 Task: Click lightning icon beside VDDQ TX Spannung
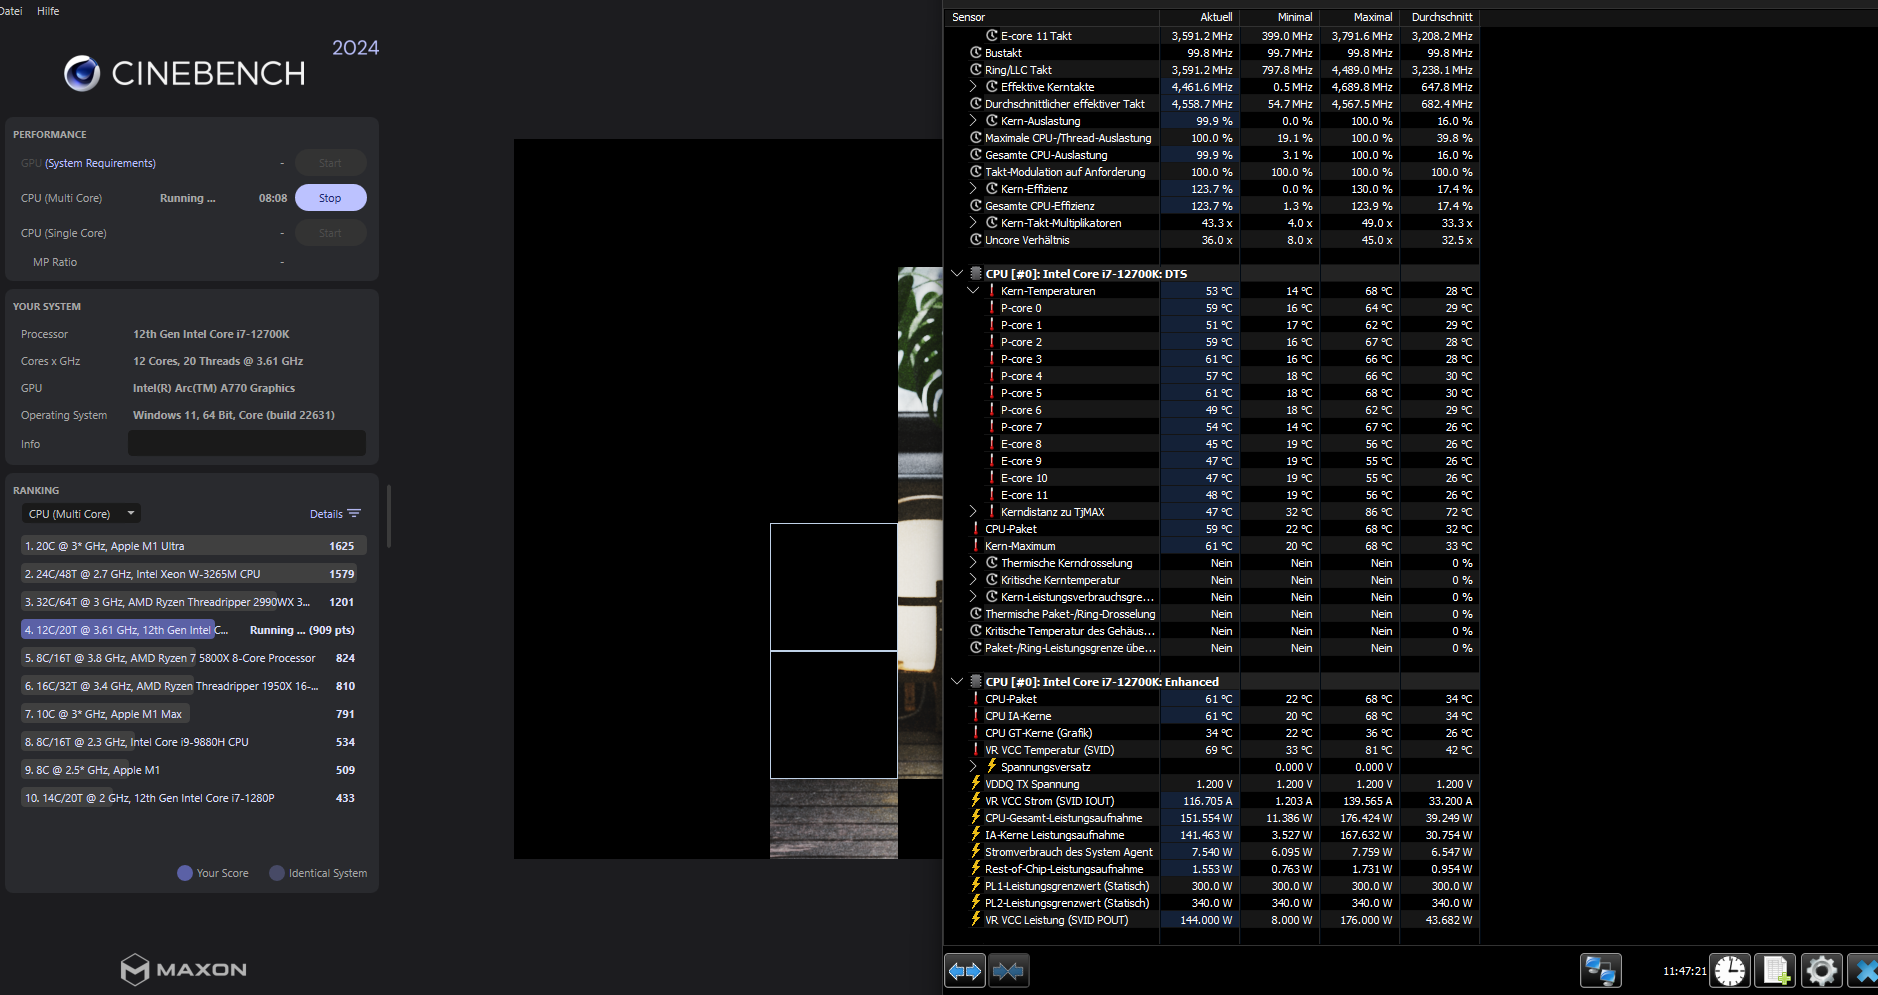click(x=976, y=783)
